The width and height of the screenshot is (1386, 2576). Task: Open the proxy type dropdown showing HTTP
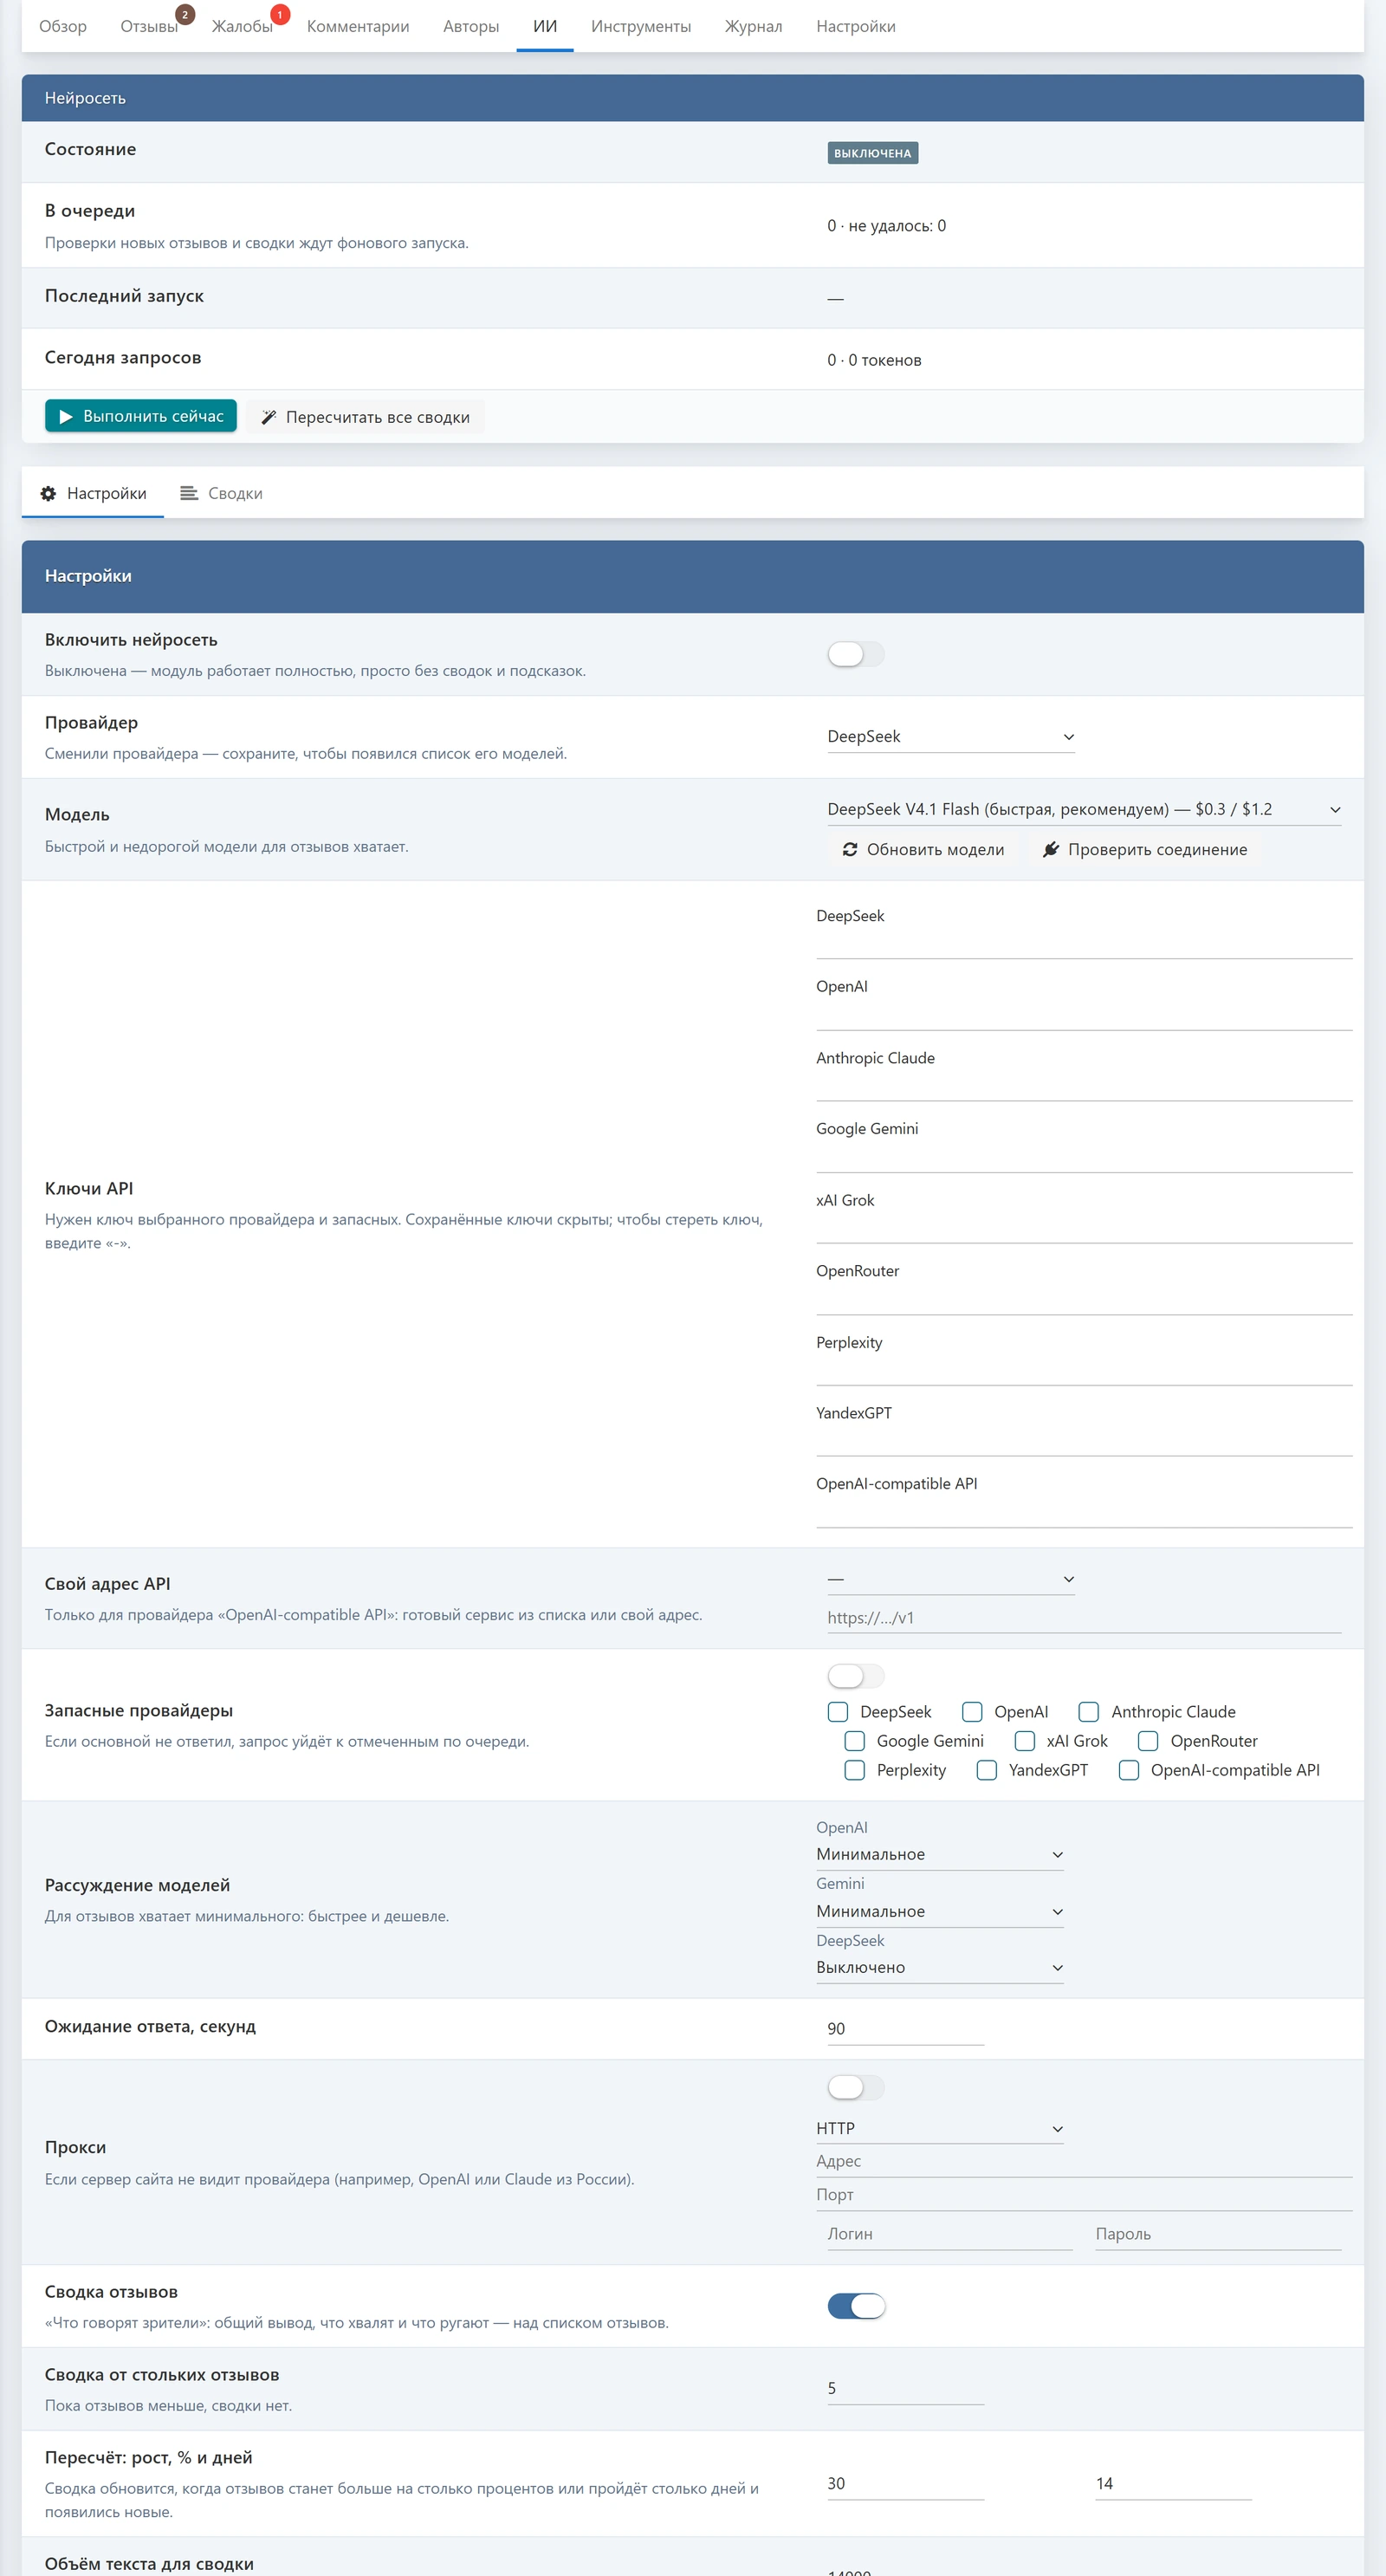point(940,2128)
